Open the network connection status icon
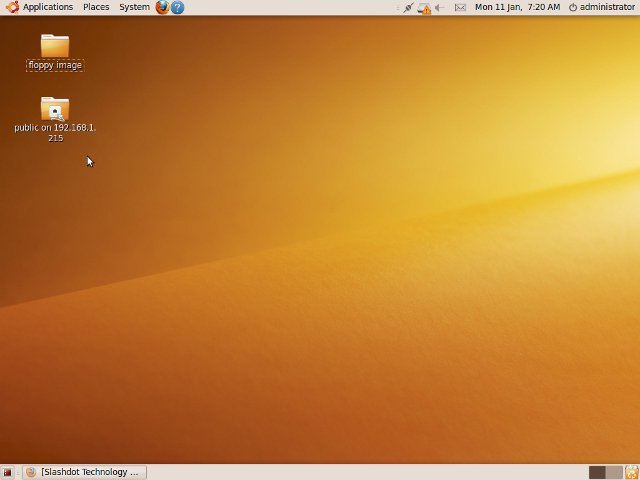The height and width of the screenshot is (480, 640). 408,7
